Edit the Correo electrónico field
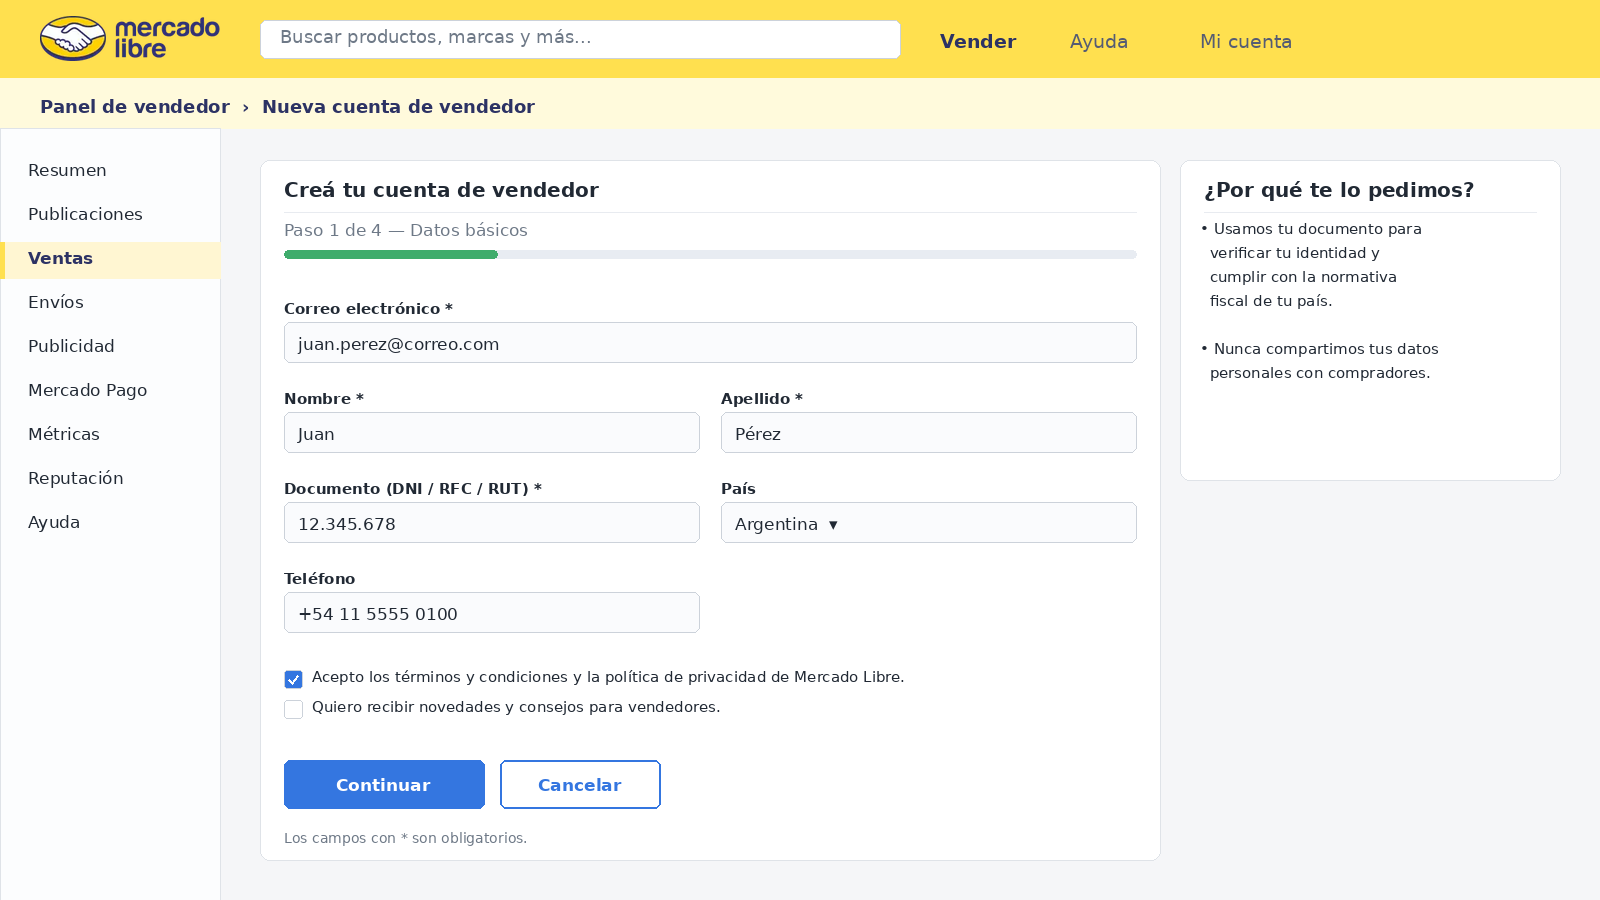The height and width of the screenshot is (900, 1600). [710, 343]
